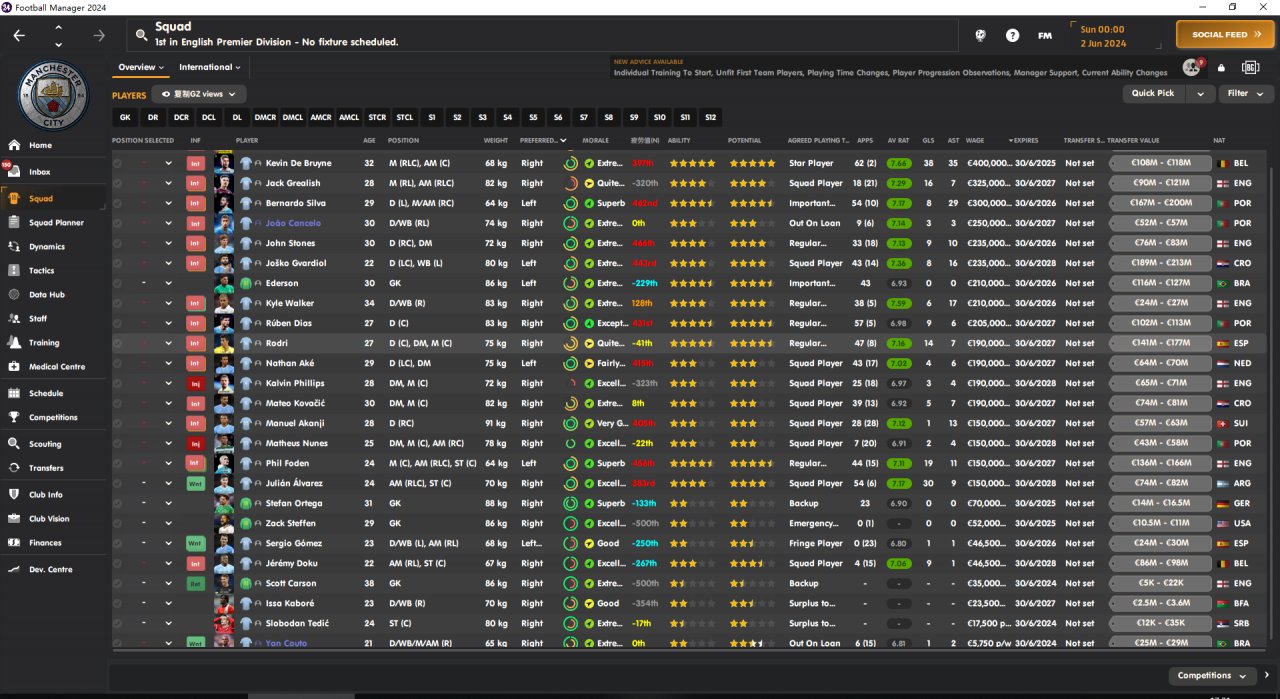Open the world football globe icon
The image size is (1280, 699).
tap(981, 35)
